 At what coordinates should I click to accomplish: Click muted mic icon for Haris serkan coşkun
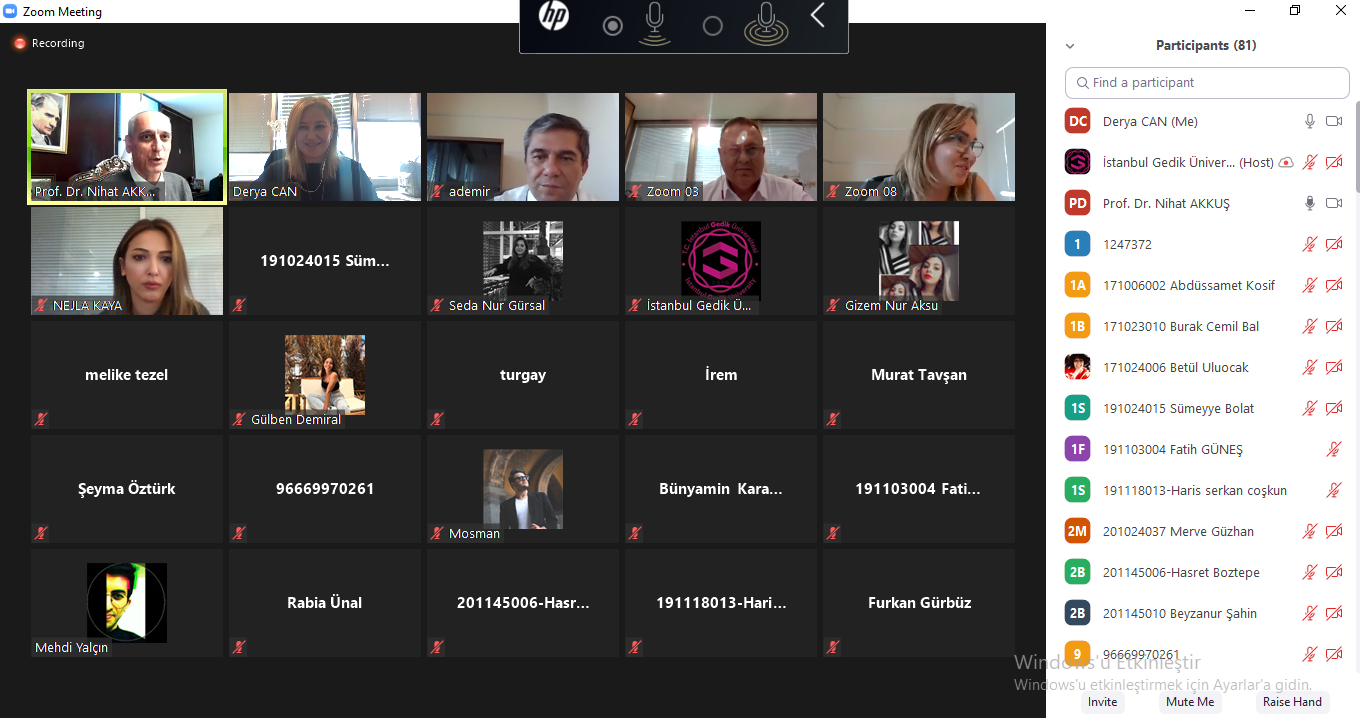[x=1334, y=490]
